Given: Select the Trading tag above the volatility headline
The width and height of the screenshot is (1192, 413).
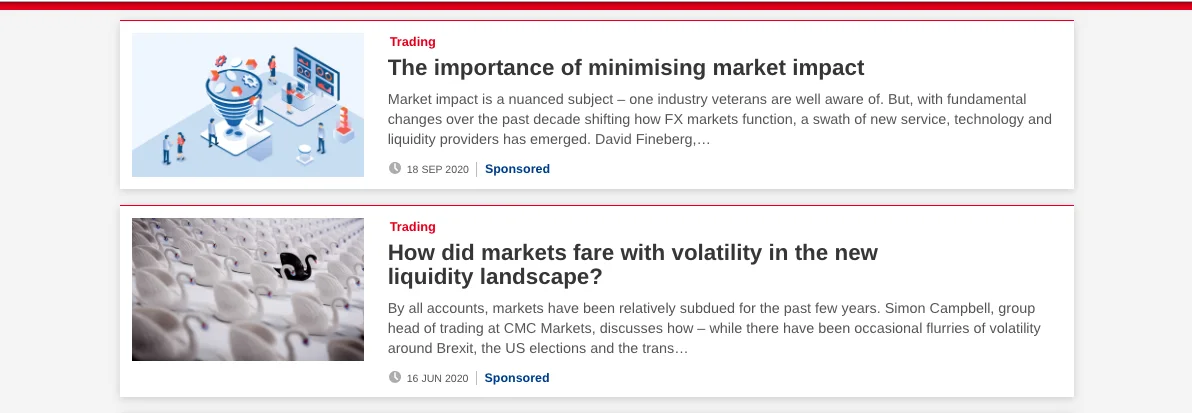Looking at the screenshot, I should pyautogui.click(x=413, y=227).
